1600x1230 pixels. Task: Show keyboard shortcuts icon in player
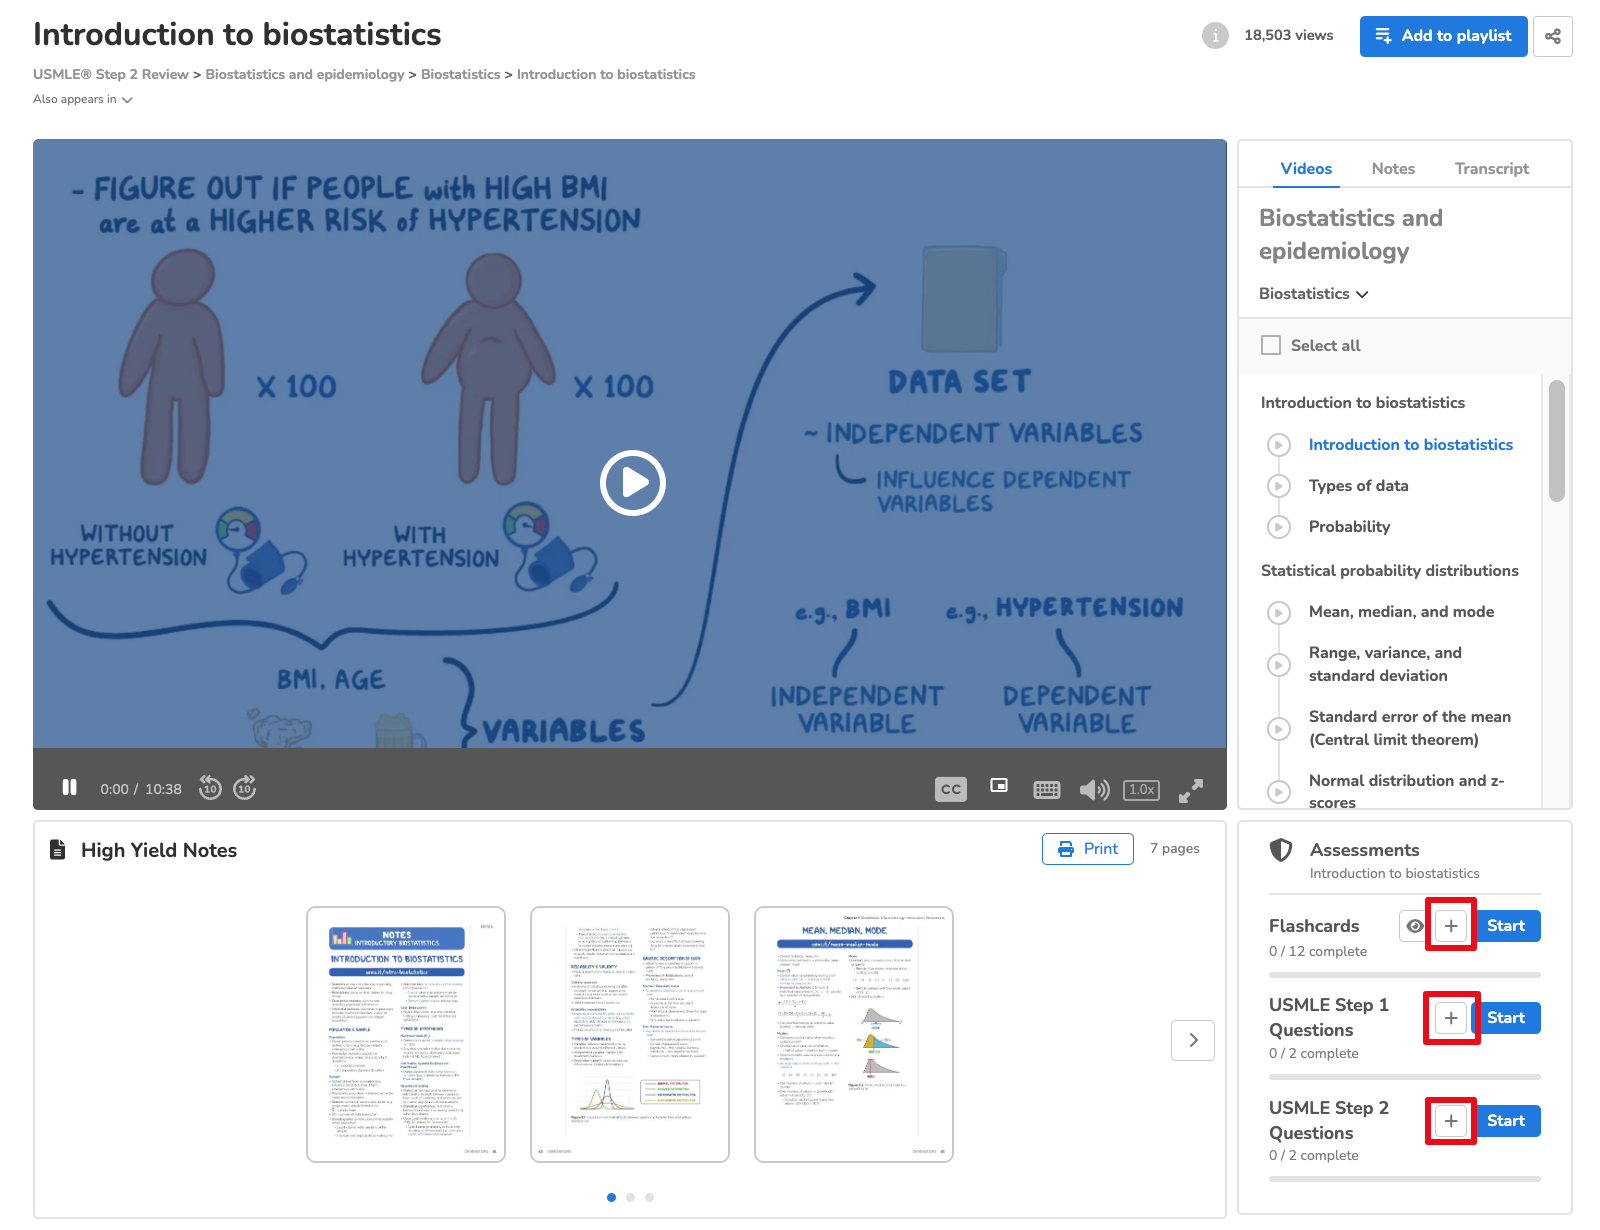(x=1046, y=790)
